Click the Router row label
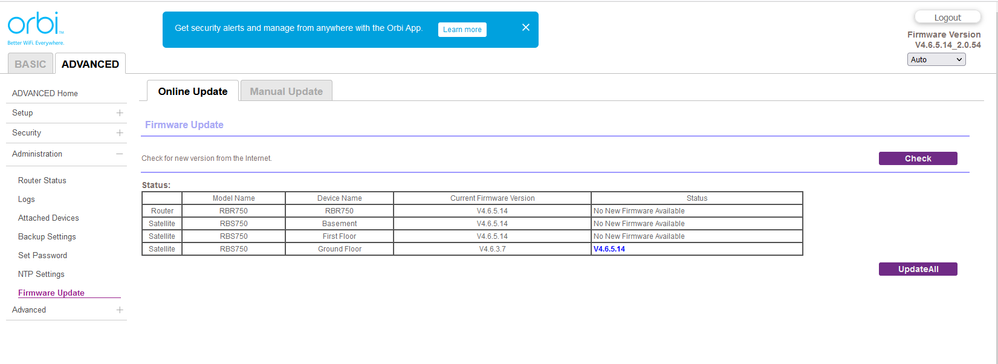This screenshot has width=998, height=364. point(162,211)
